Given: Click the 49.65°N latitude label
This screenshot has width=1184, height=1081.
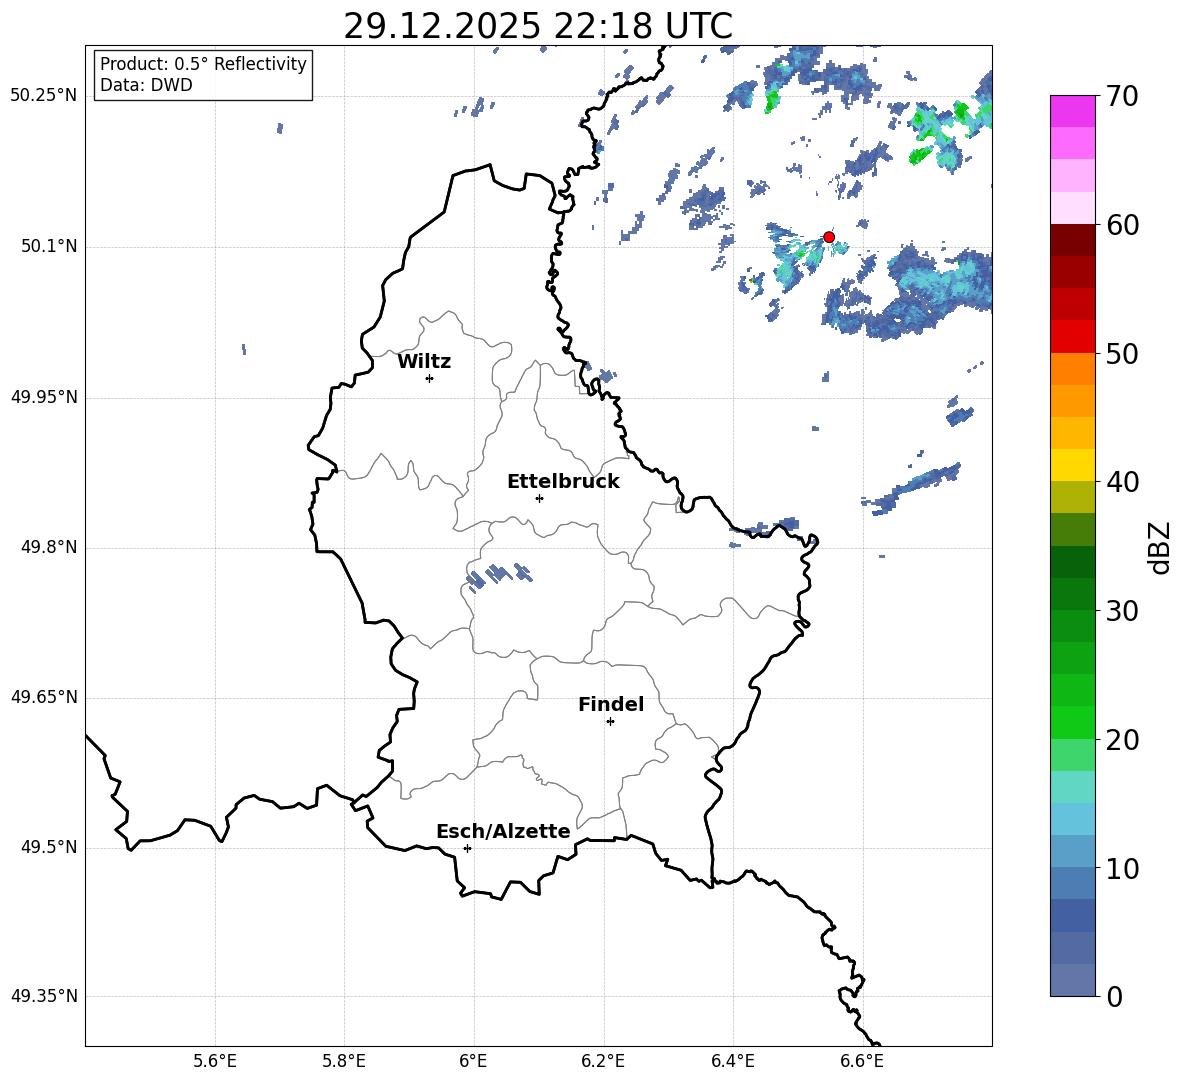Looking at the screenshot, I should click(x=44, y=697).
